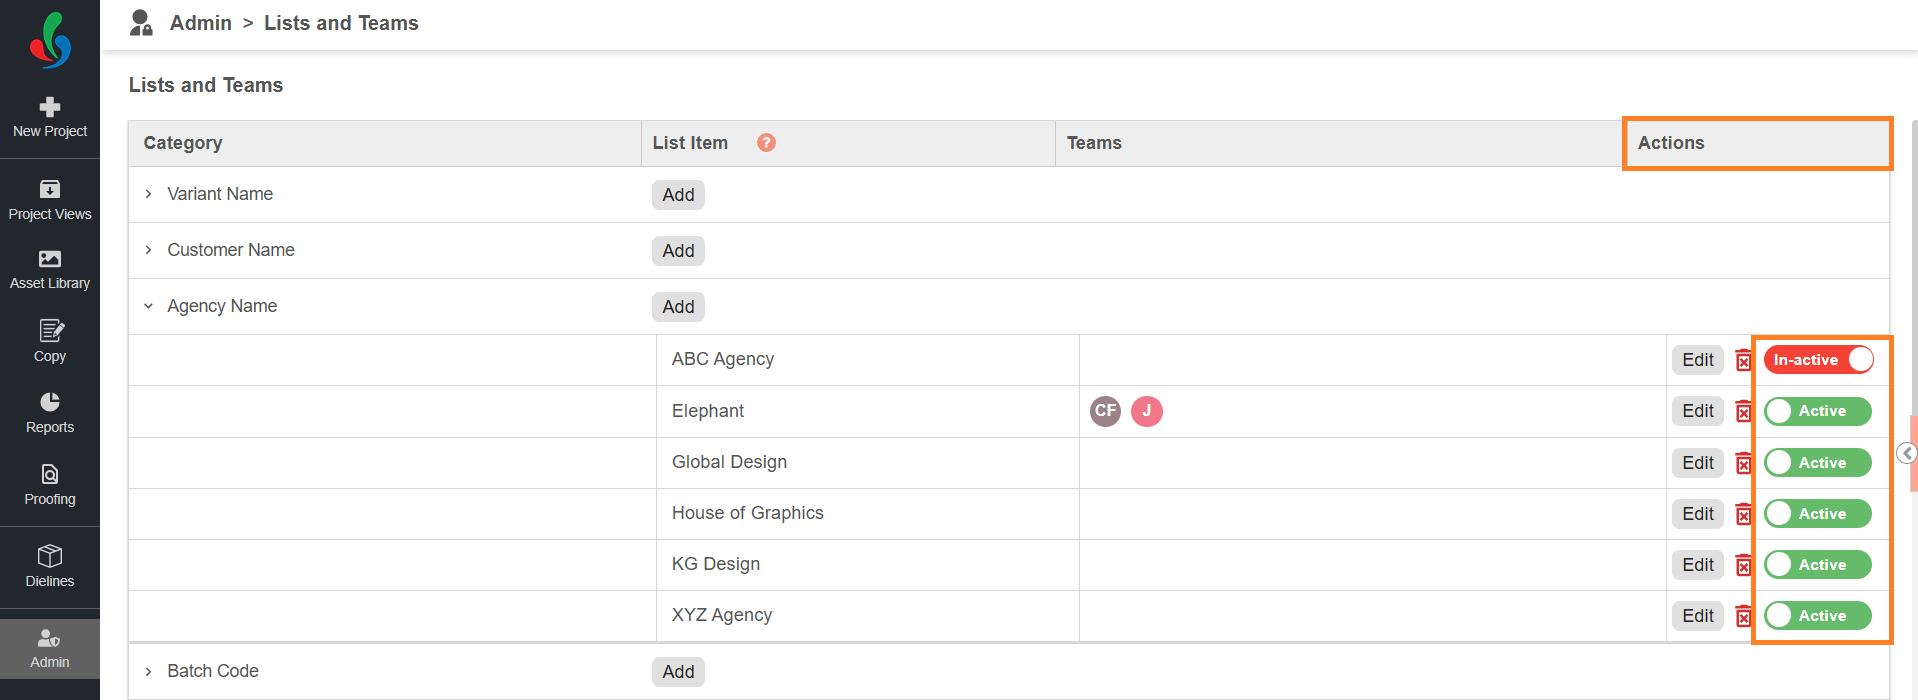Select Admin in the left sidebar

[x=50, y=648]
